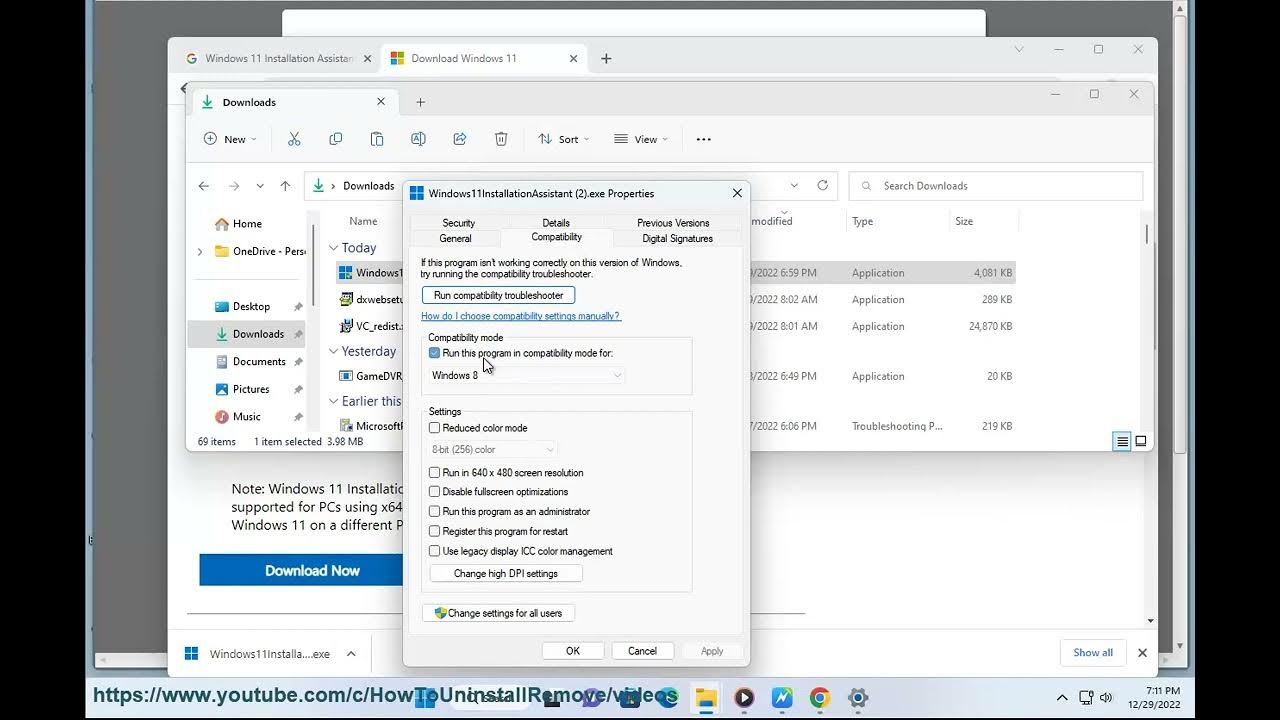Open the media player icon on the taskbar
The width and height of the screenshot is (1280, 720).
744,698
